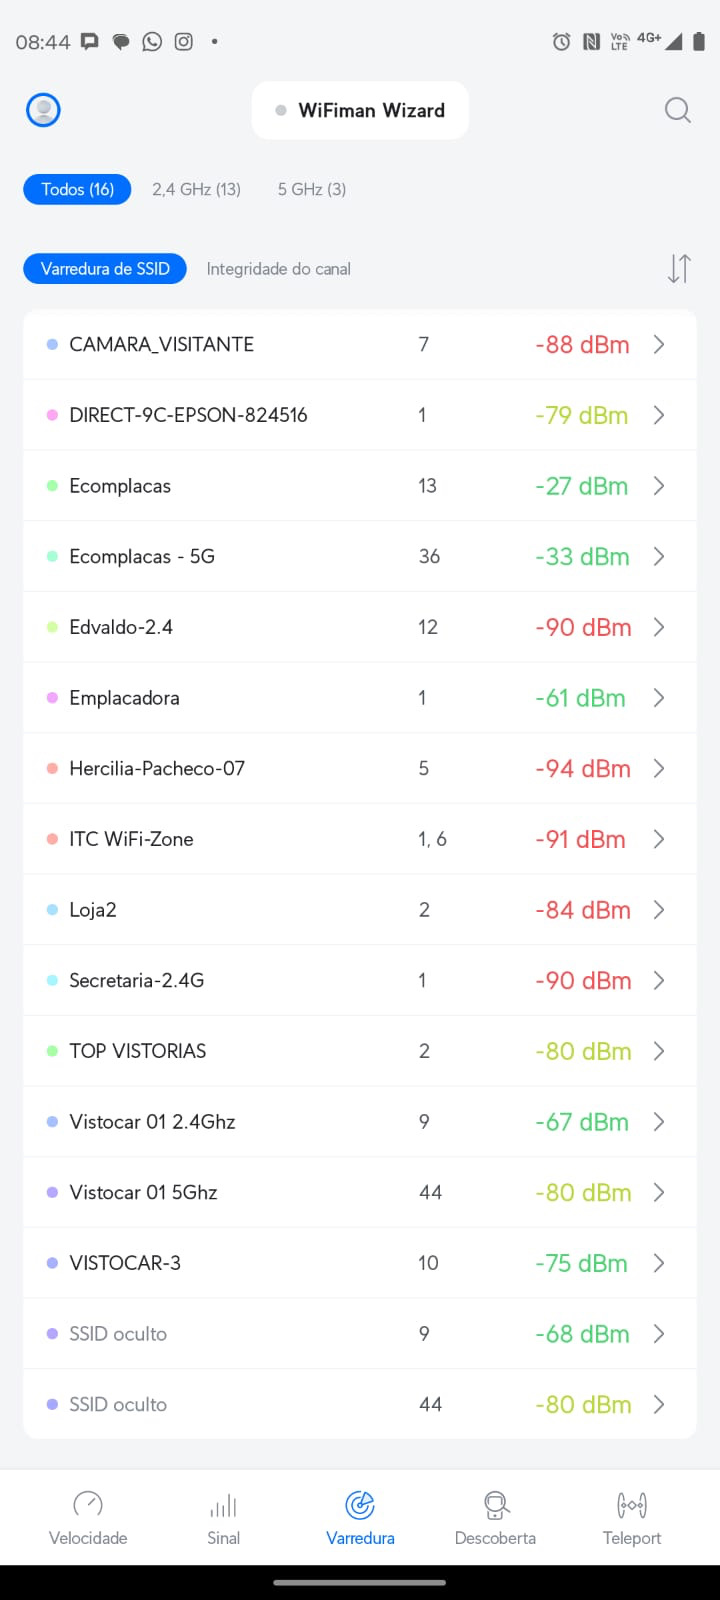Open the Velocidade speedometer tab

88,1504
